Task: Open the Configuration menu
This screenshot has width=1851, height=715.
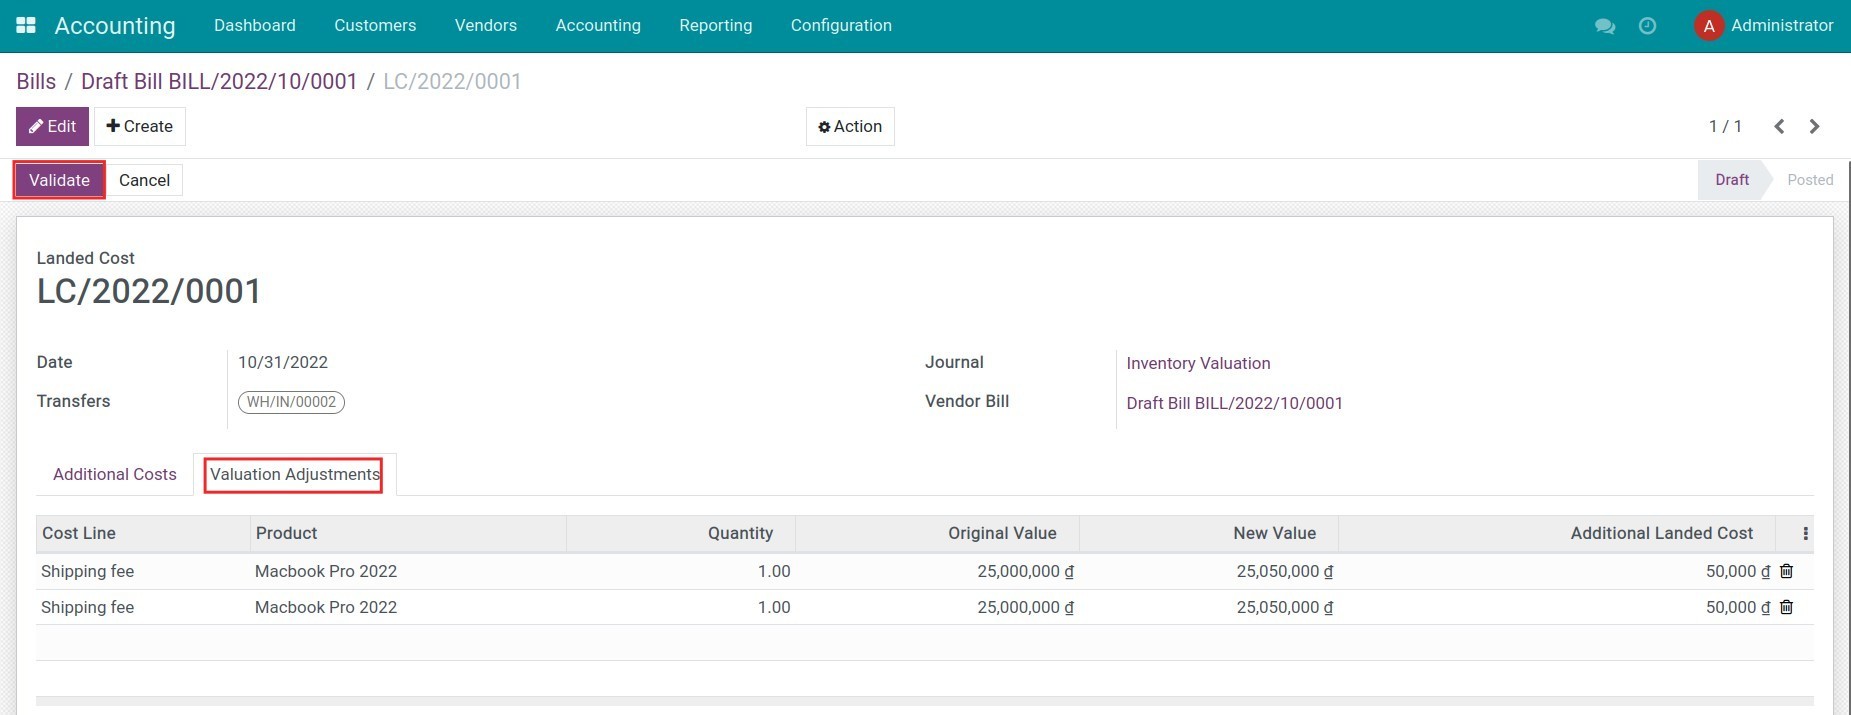Action: 840,25
